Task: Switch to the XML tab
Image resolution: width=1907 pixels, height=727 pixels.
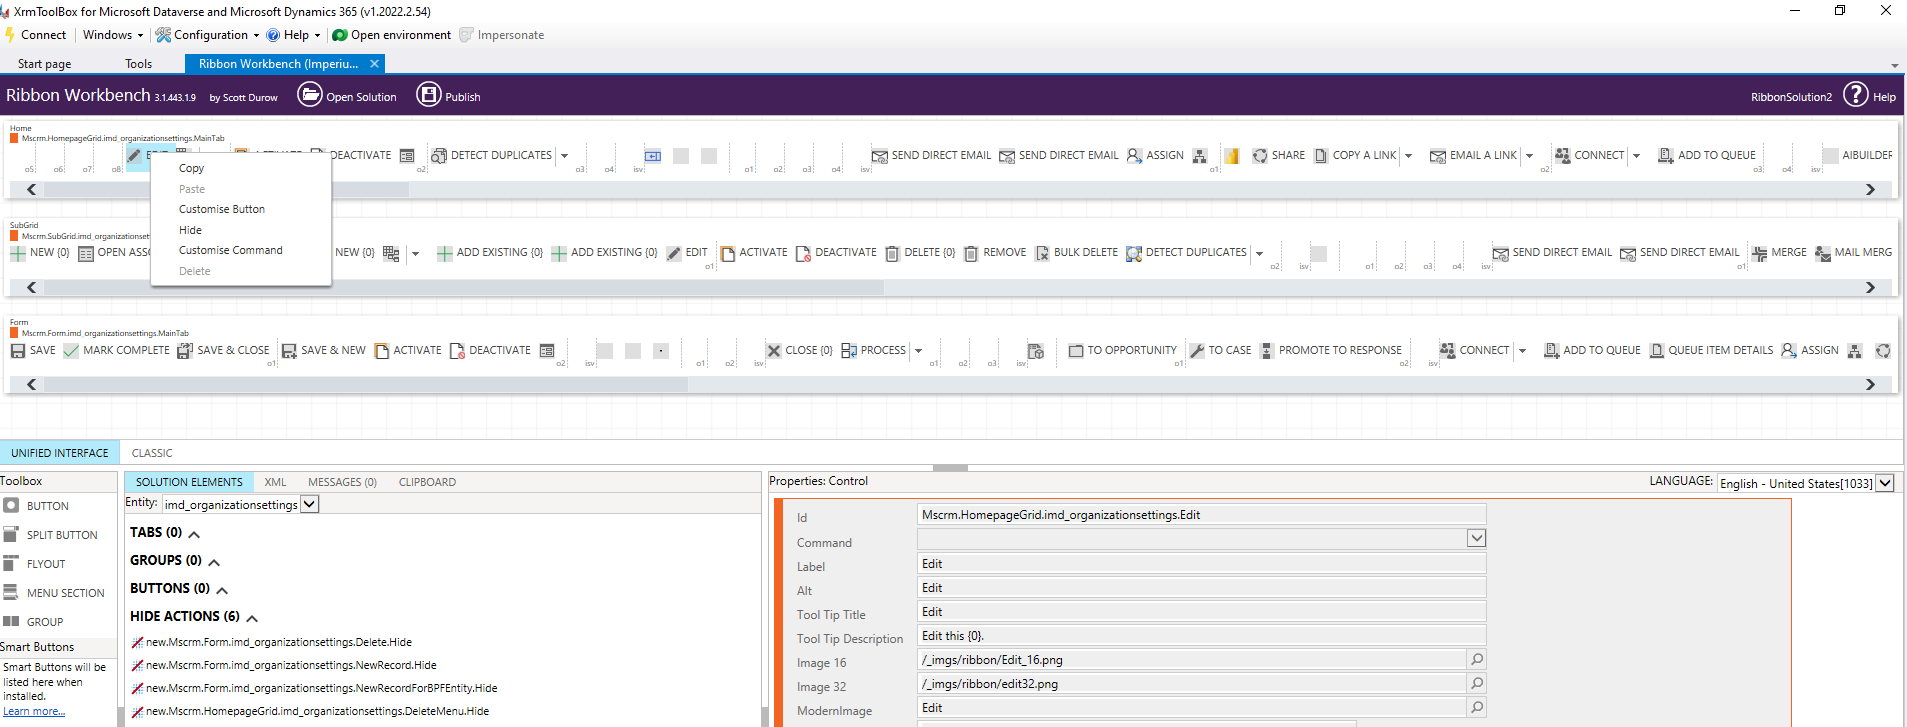Action: 275,482
